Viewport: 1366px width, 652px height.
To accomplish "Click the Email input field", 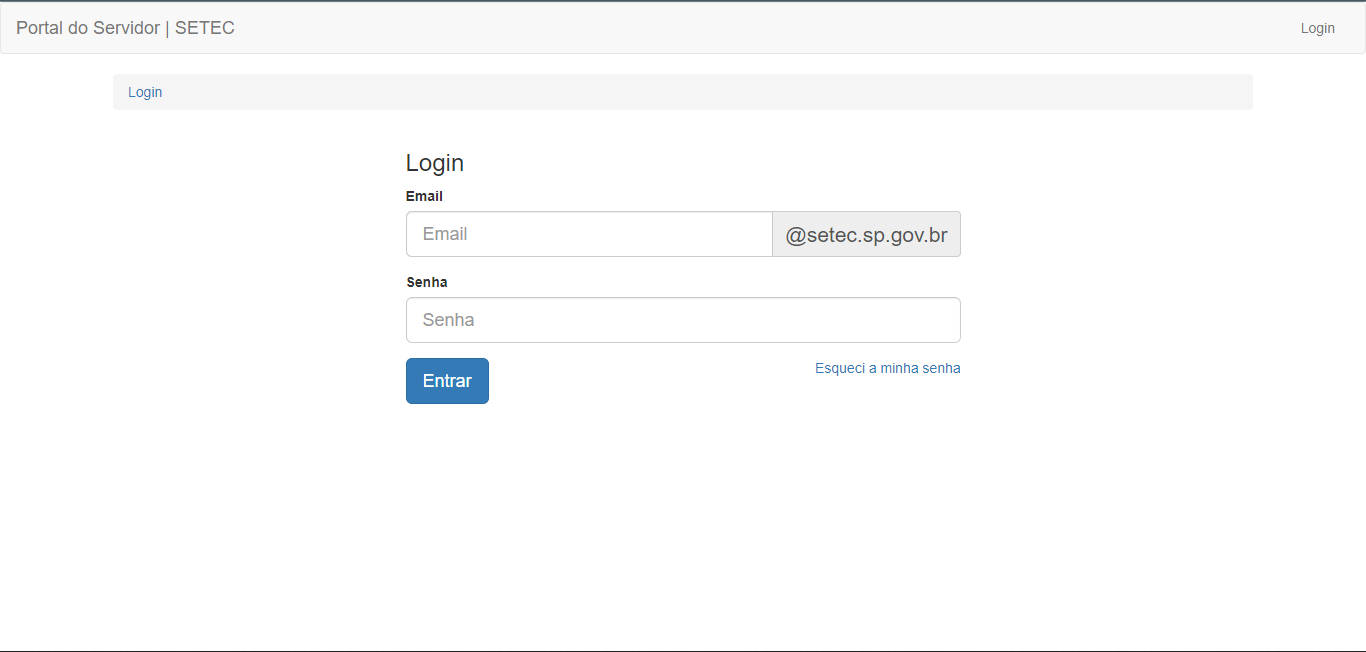I will (589, 234).
